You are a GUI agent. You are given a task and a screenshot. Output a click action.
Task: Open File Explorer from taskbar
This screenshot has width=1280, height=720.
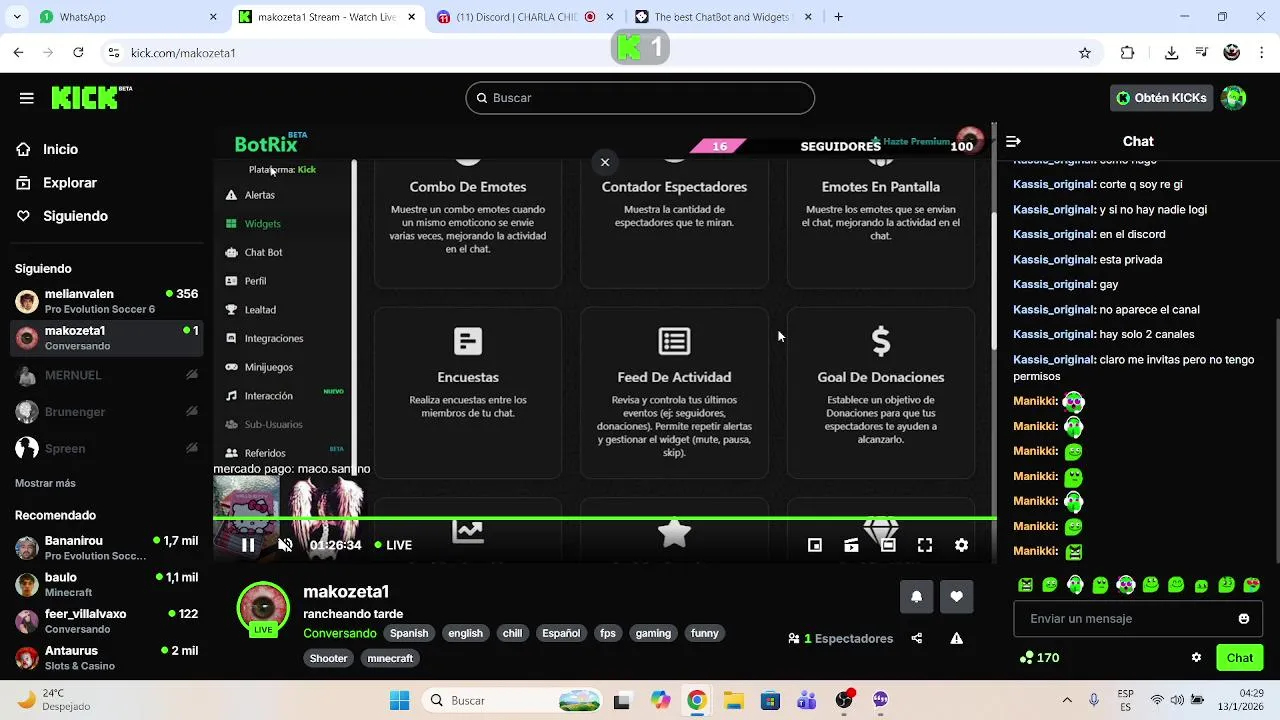point(733,700)
